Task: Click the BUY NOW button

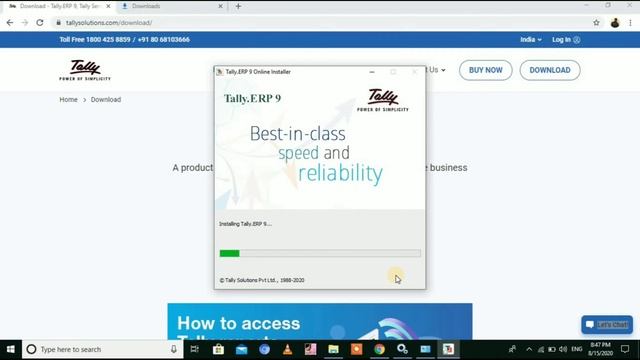Action: point(485,70)
